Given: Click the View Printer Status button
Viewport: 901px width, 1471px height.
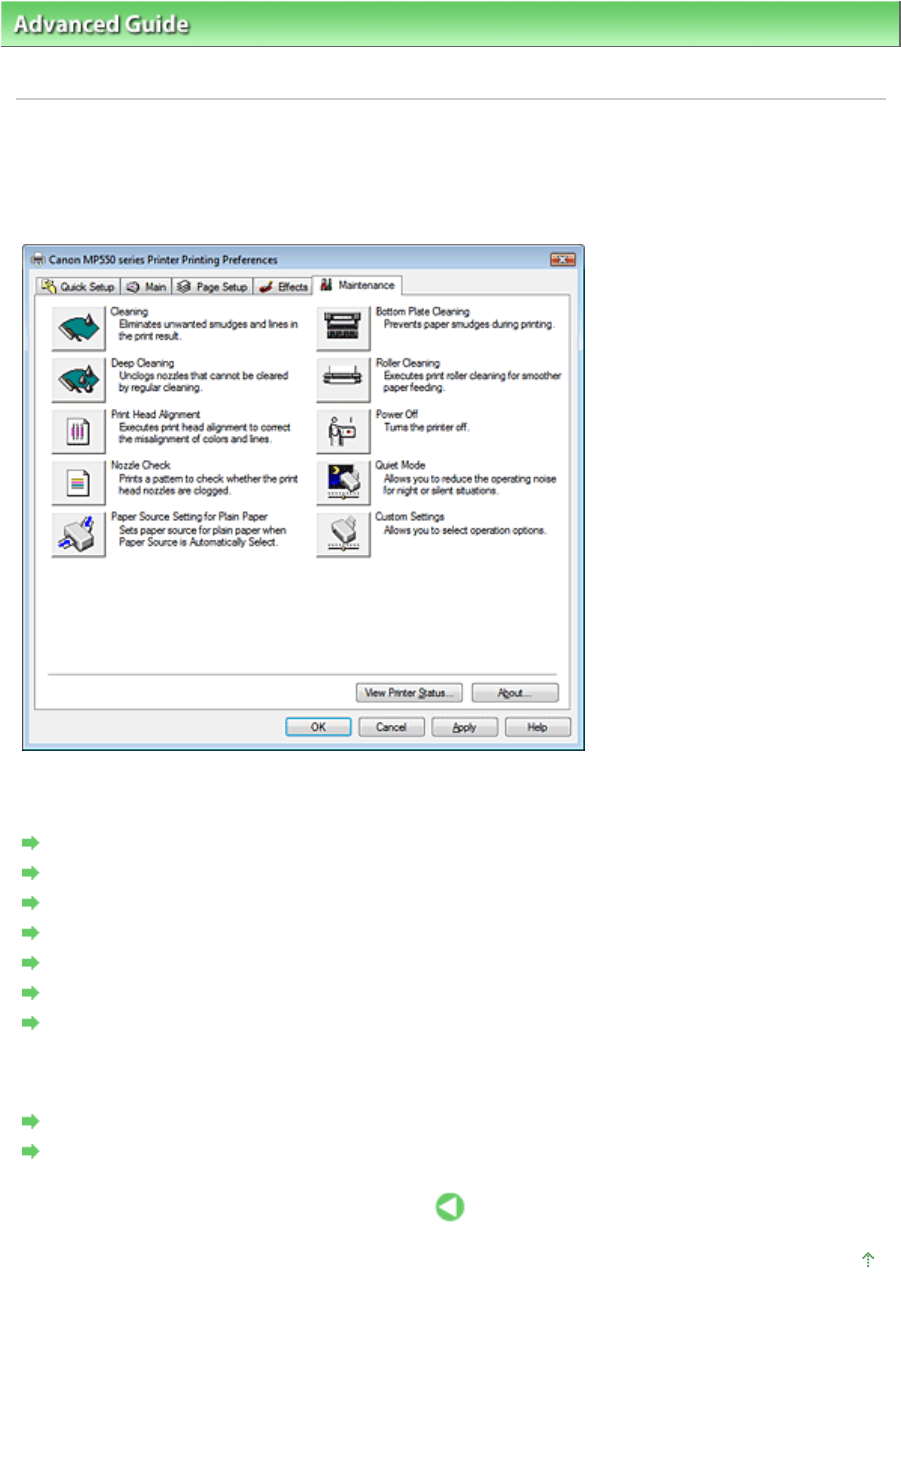Looking at the screenshot, I should point(409,692).
